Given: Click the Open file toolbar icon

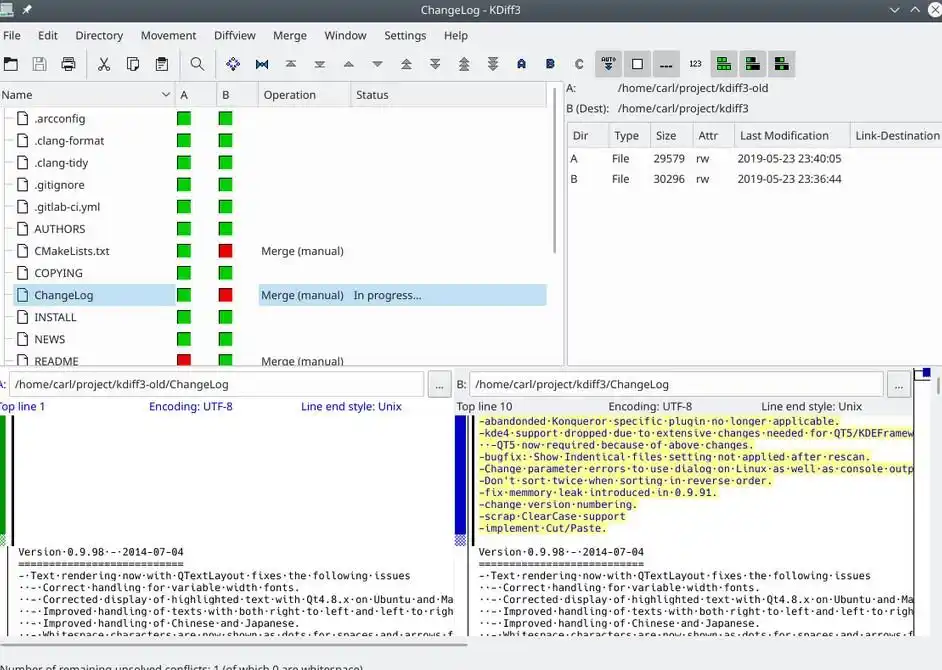Looking at the screenshot, I should 11,64.
